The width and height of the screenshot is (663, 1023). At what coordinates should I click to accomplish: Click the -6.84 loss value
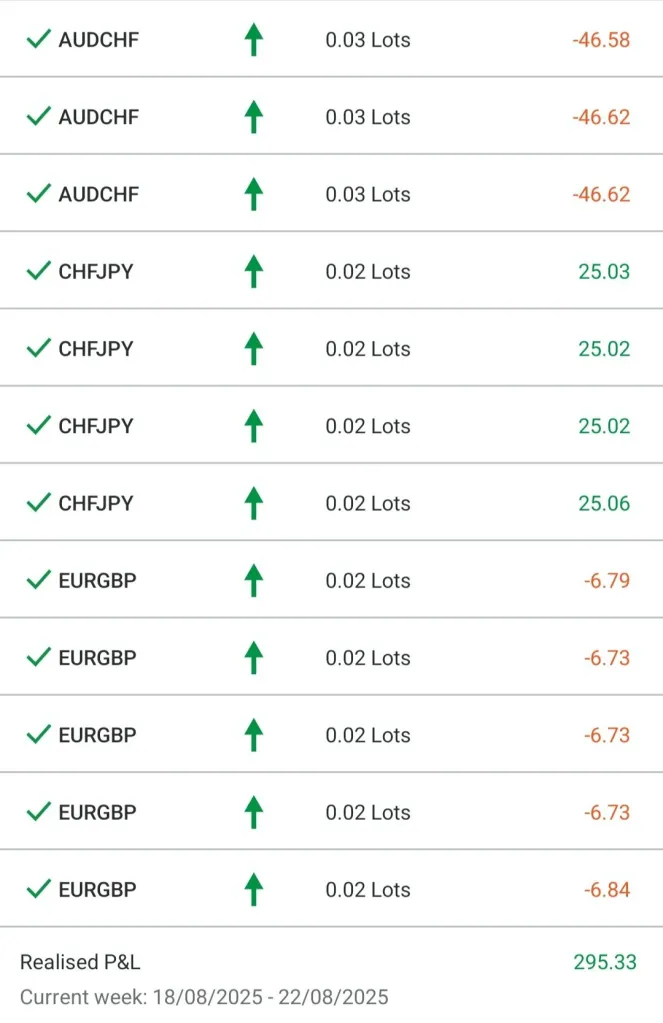tap(607, 889)
